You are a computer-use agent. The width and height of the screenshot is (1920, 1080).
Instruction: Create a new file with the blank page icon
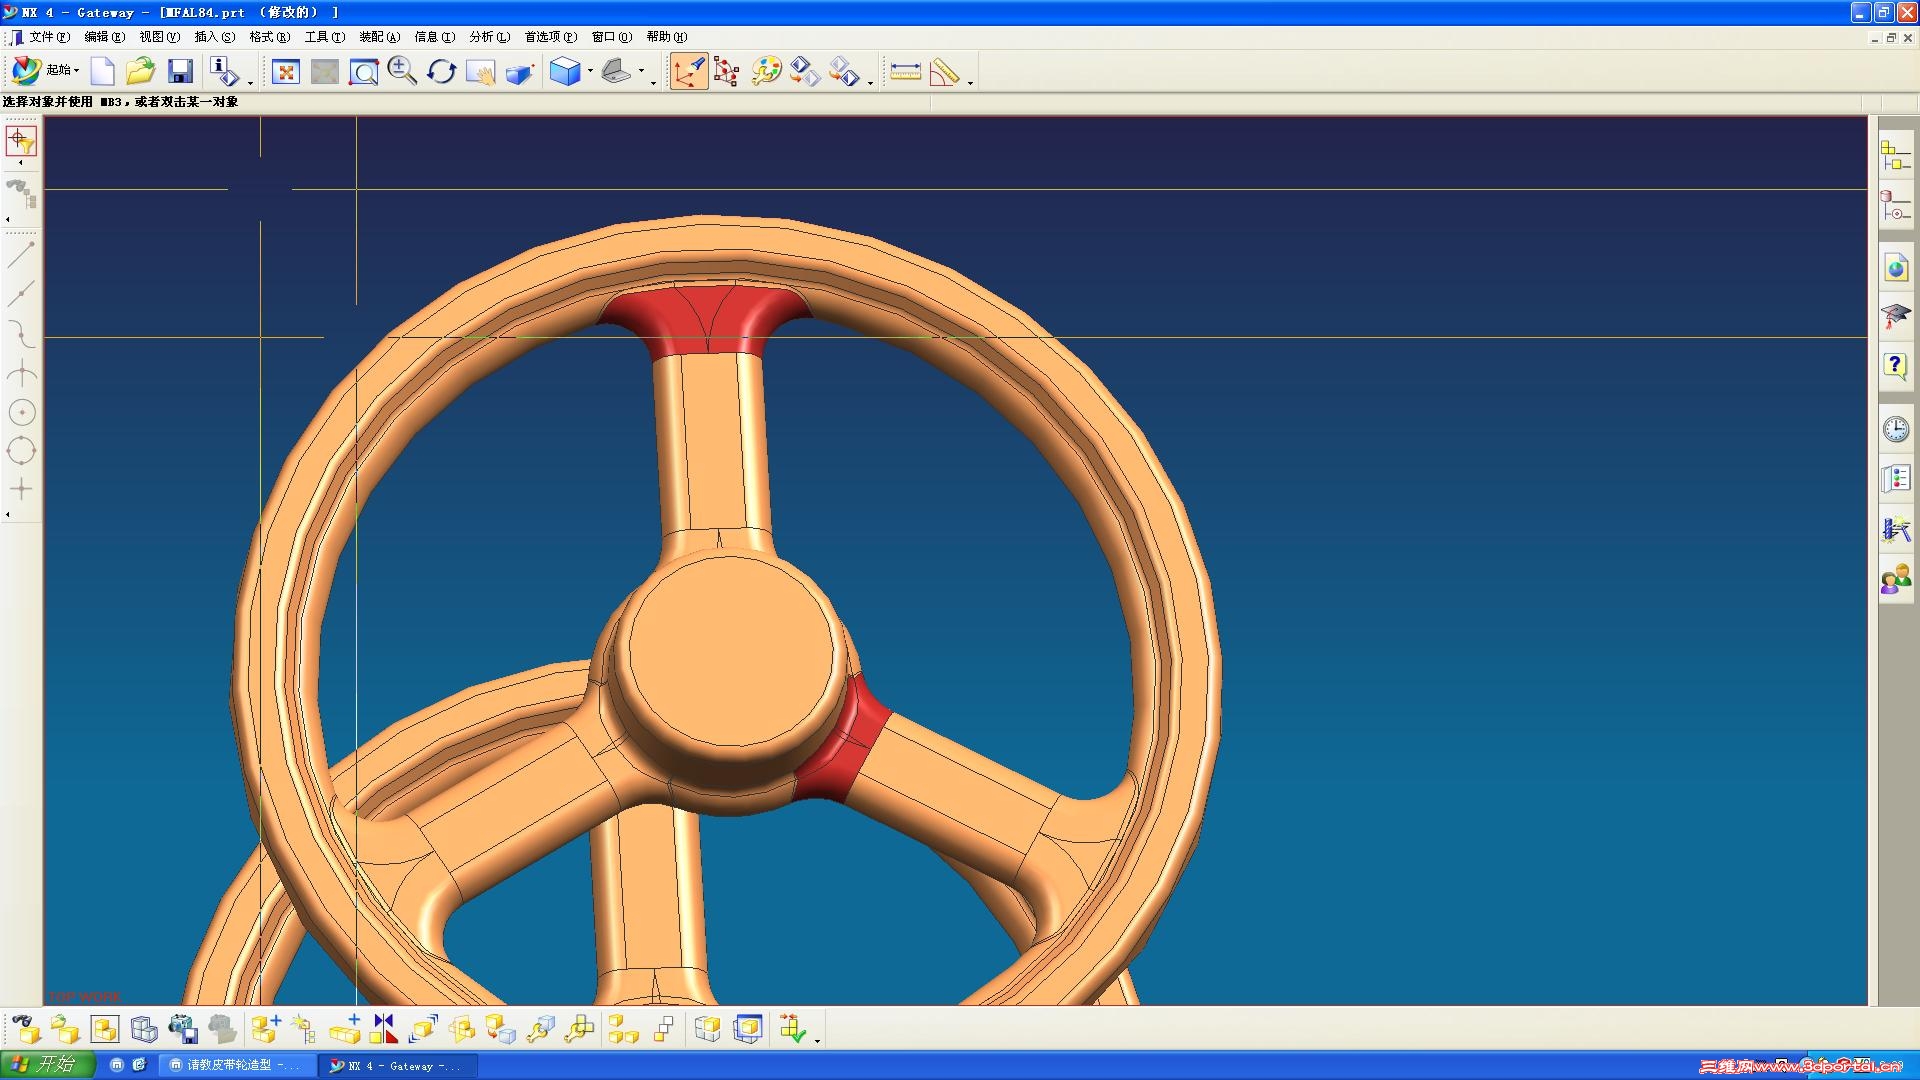pyautogui.click(x=103, y=72)
